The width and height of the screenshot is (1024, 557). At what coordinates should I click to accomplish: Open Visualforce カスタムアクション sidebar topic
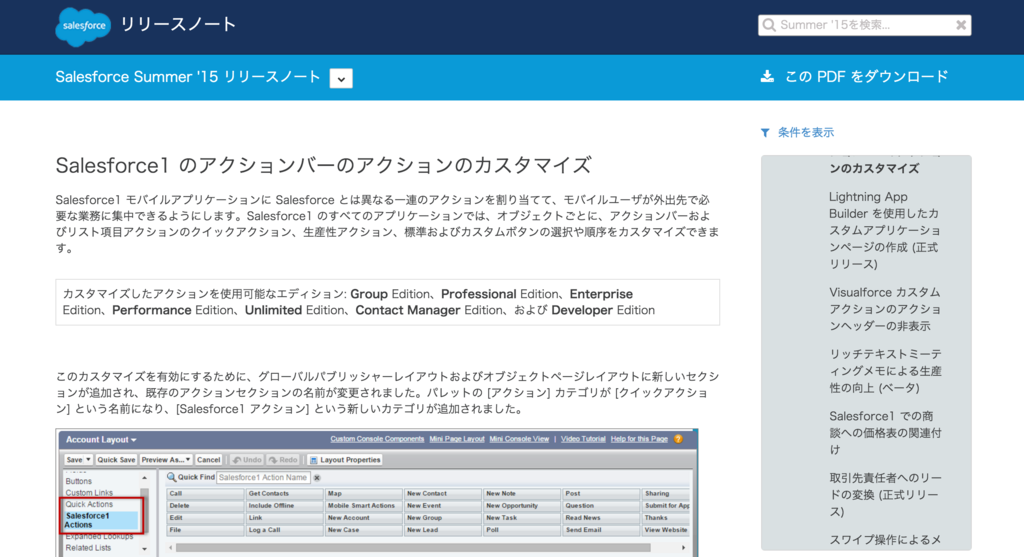click(x=884, y=309)
